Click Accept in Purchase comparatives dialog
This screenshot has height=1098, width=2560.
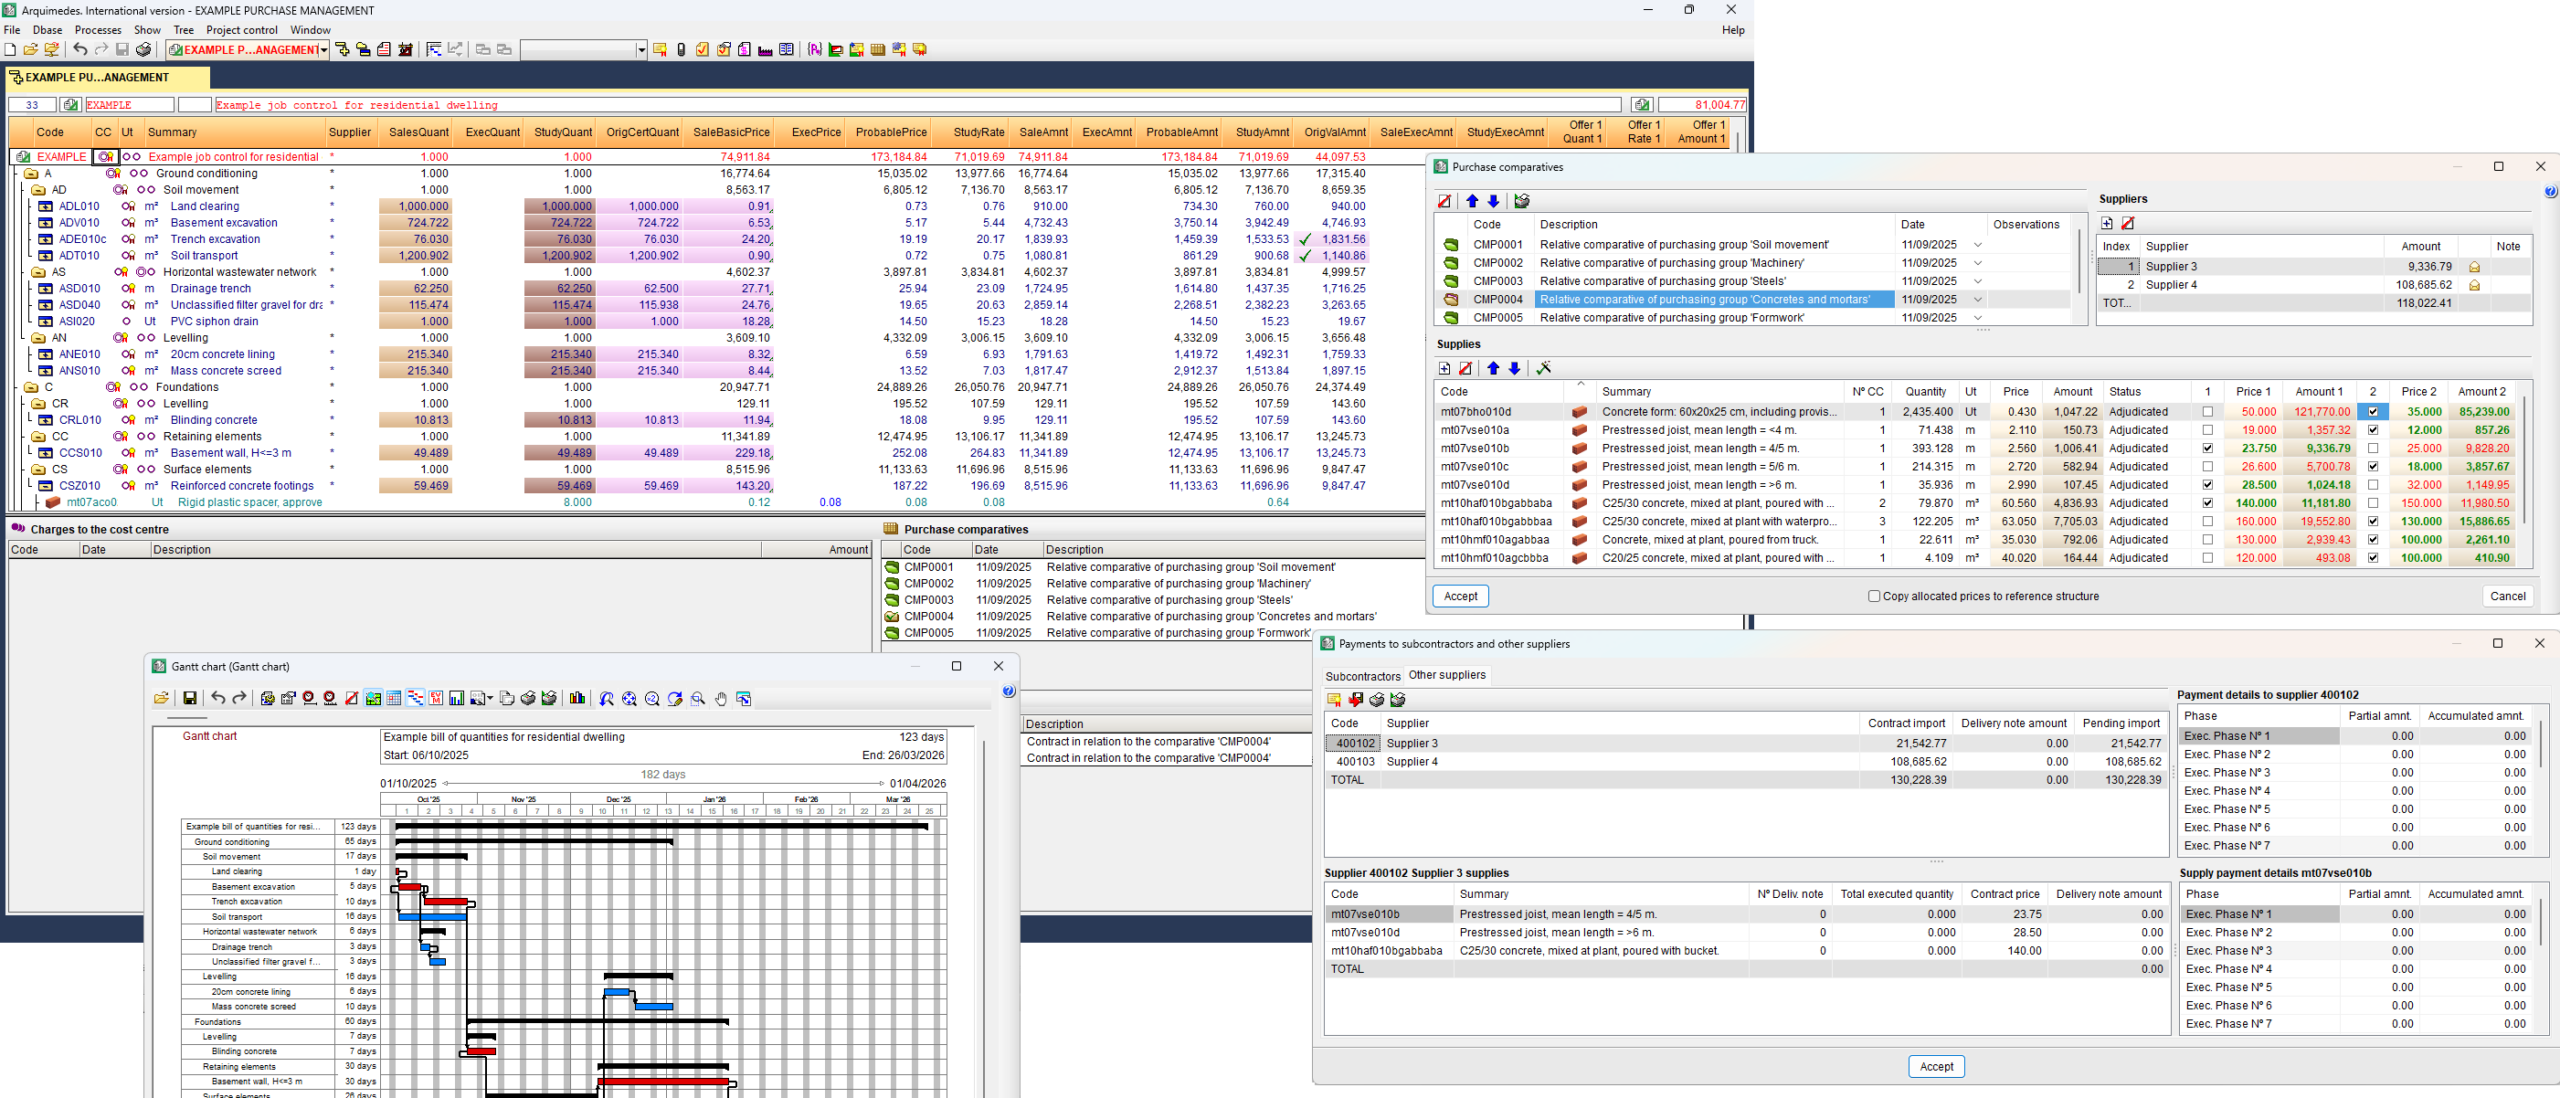tap(1460, 596)
